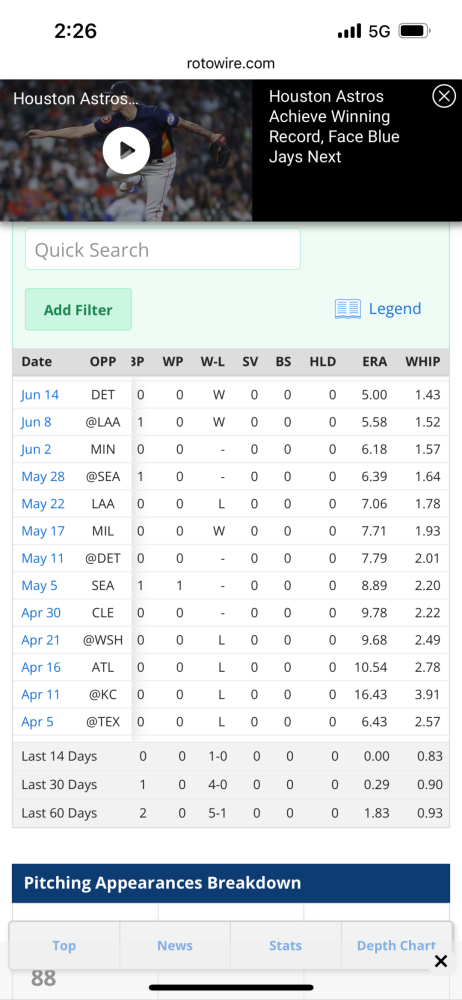The height and width of the screenshot is (1000, 462).
Task: Click the Add Filter button
Action: click(x=78, y=309)
